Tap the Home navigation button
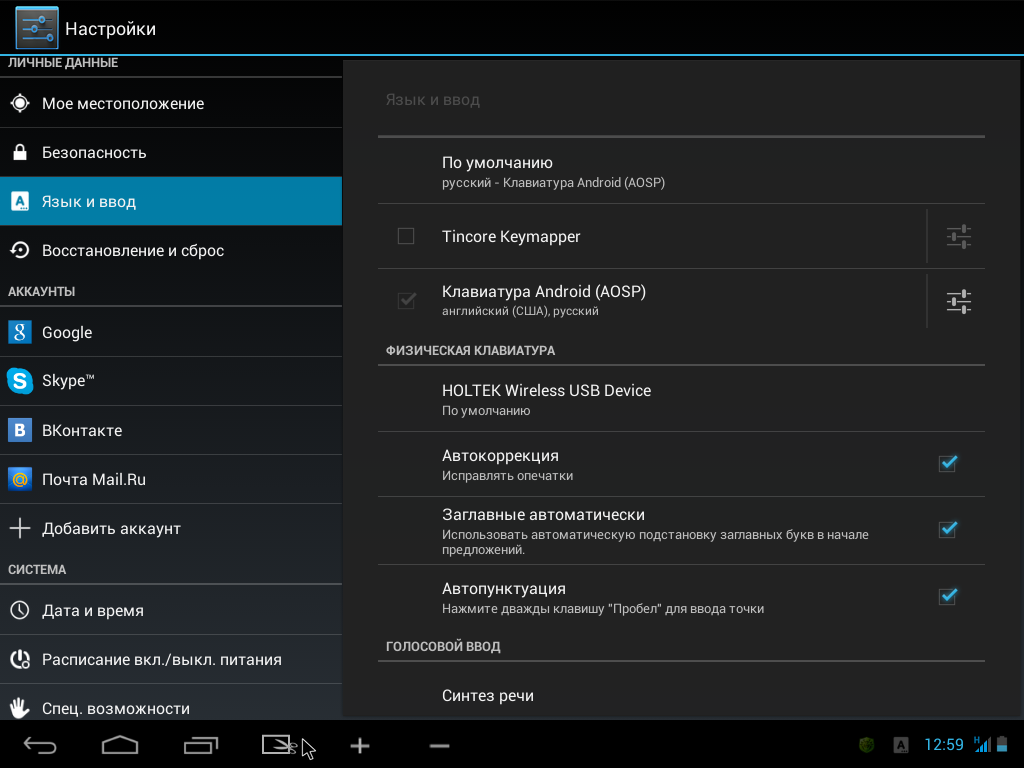The width and height of the screenshot is (1024, 768). click(x=120, y=745)
